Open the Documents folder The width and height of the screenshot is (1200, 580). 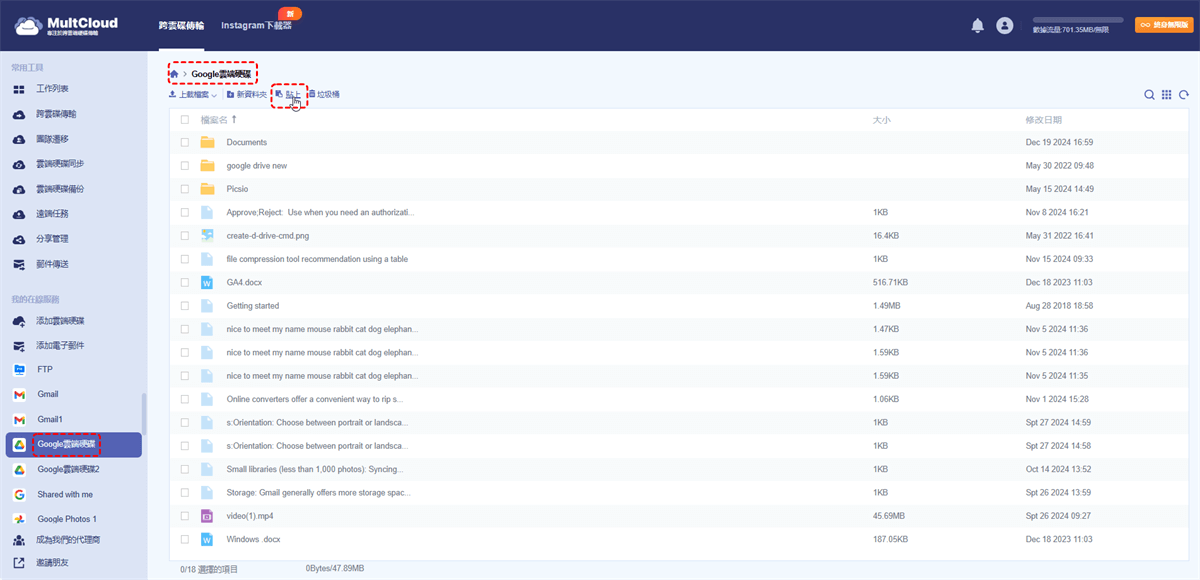[x=247, y=142]
